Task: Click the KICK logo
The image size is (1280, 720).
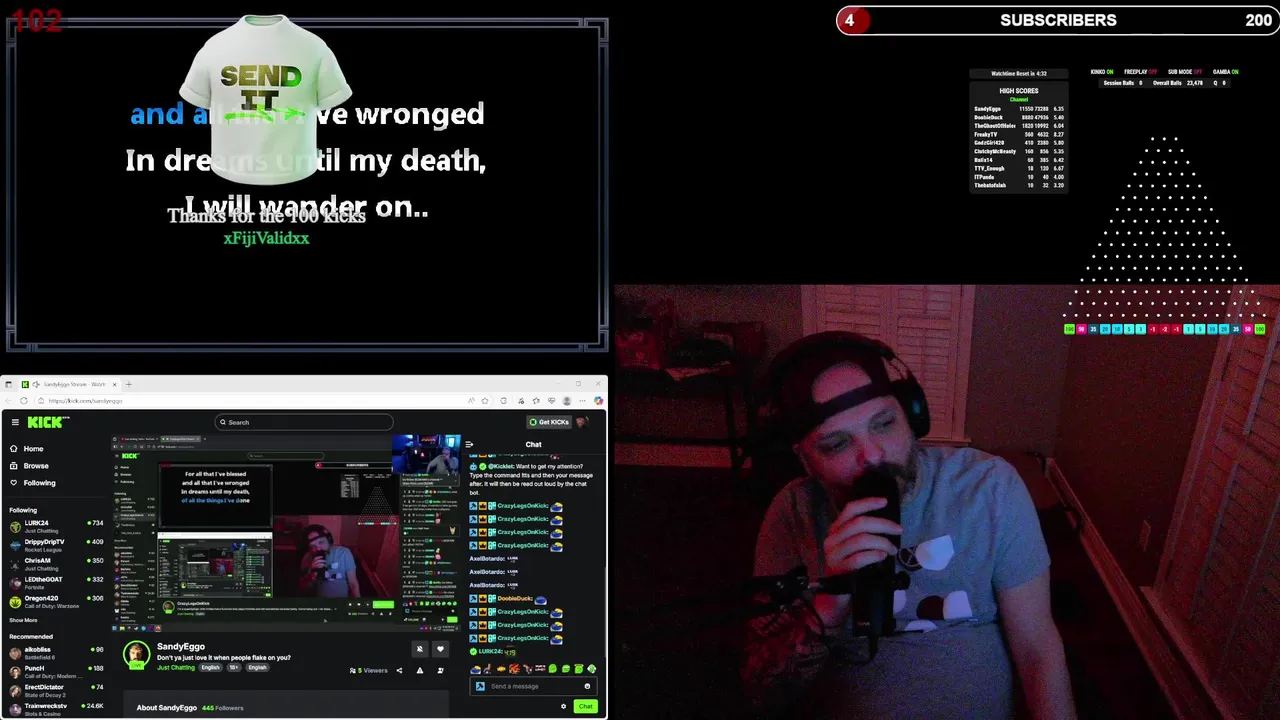Action: pos(48,422)
